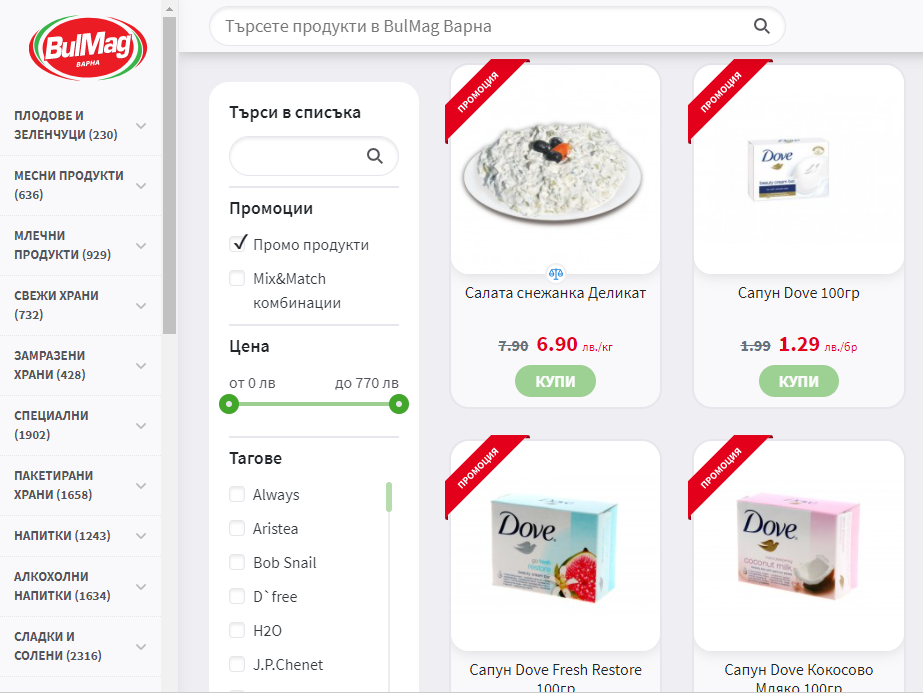Buy Салата снежанка with the КУПИ button
This screenshot has width=923, height=695.
pos(555,381)
